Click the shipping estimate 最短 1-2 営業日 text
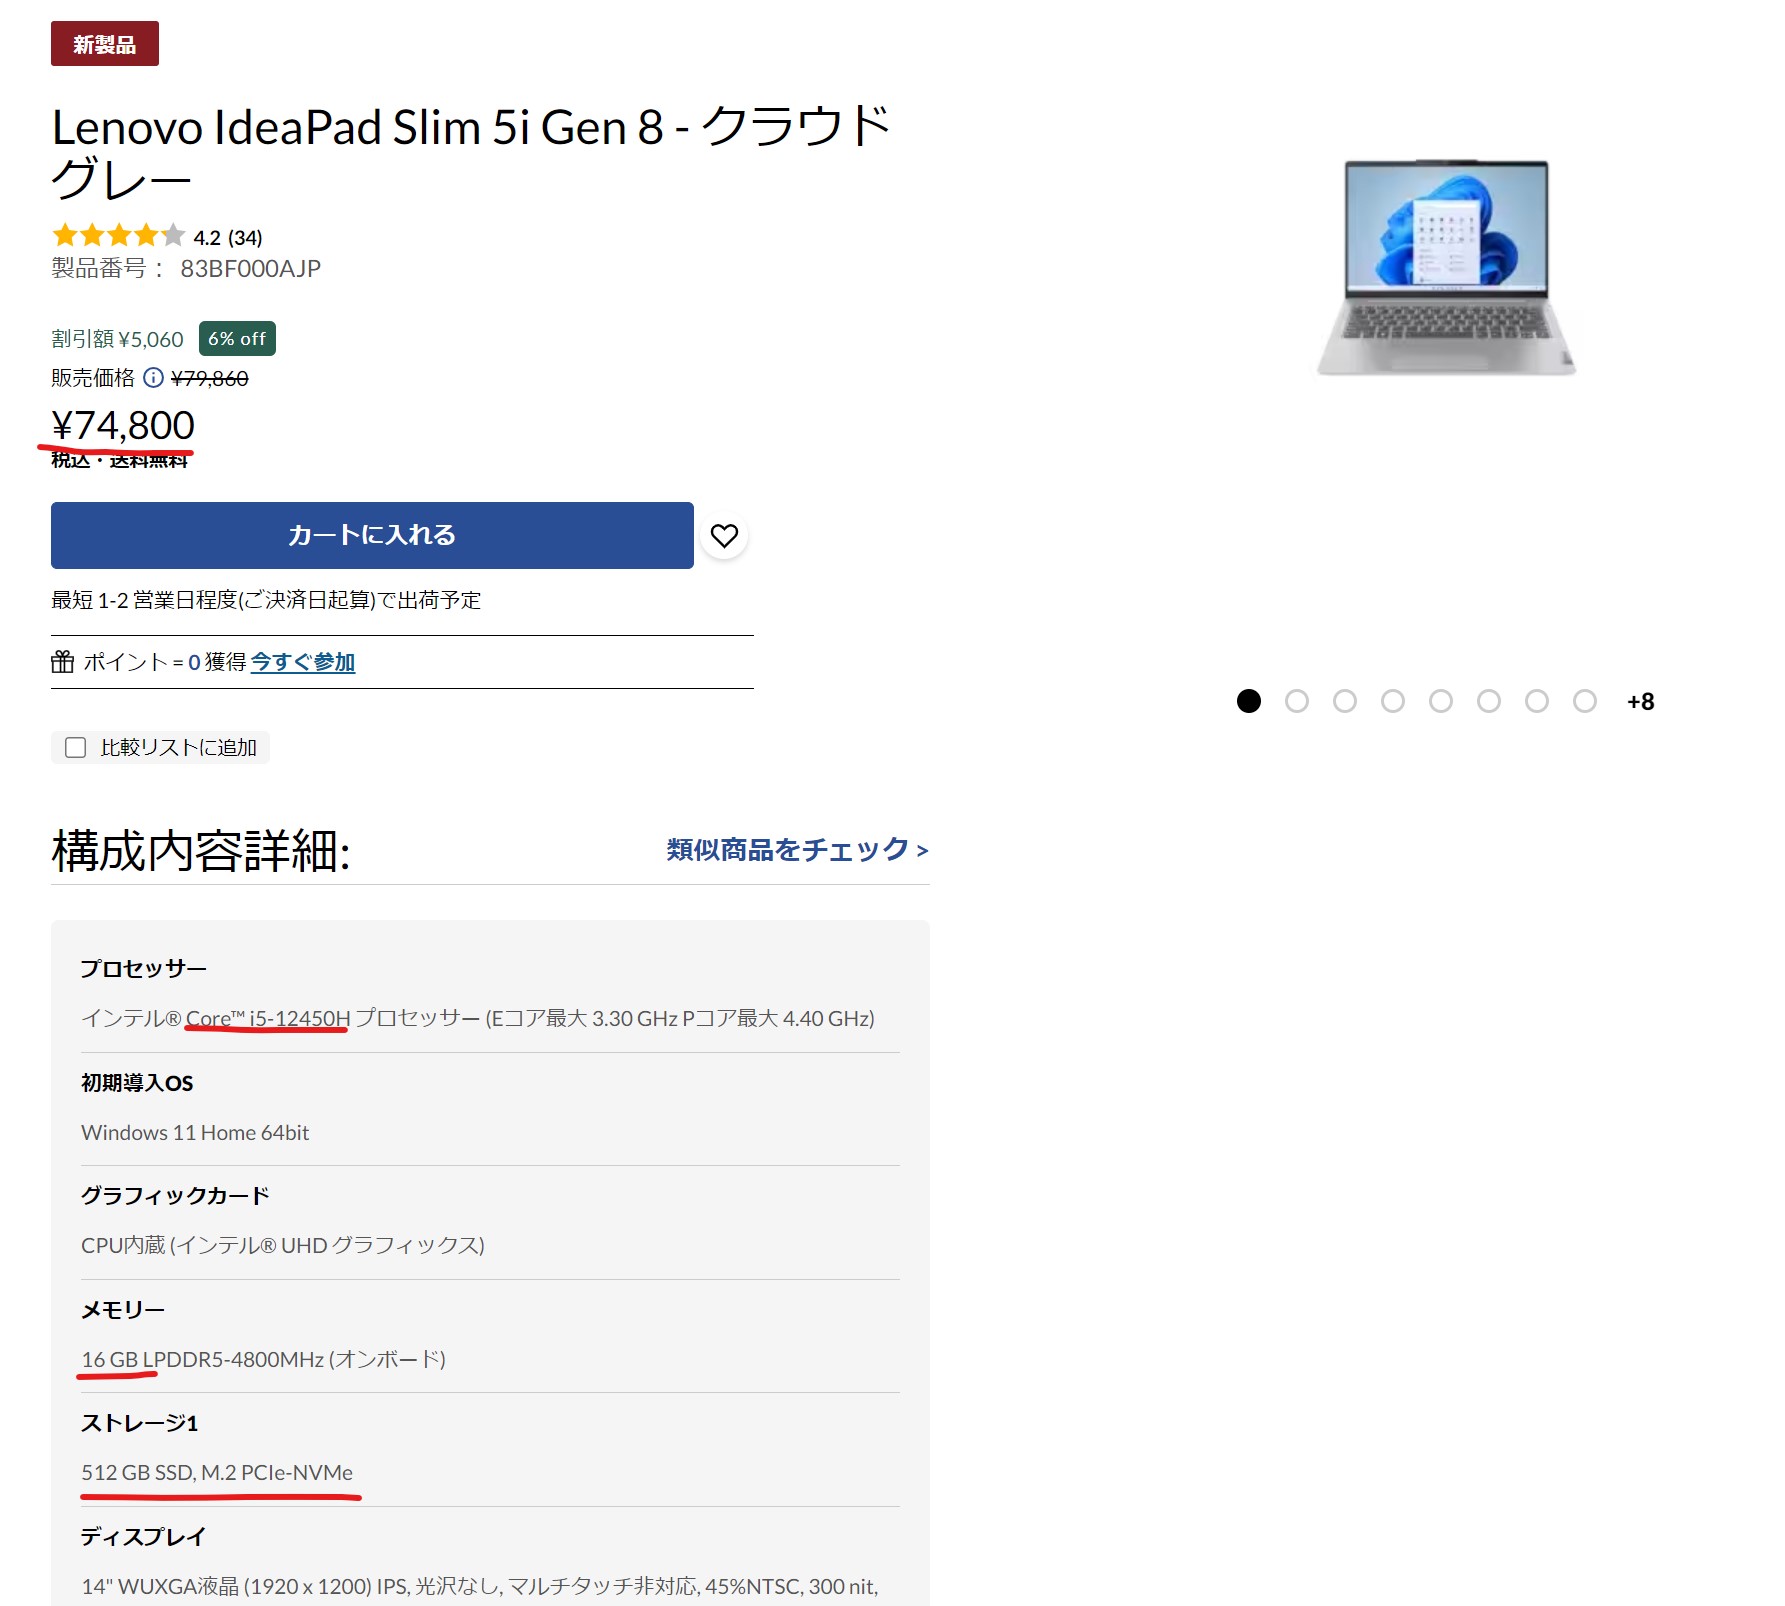The width and height of the screenshot is (1785, 1606). click(x=266, y=600)
